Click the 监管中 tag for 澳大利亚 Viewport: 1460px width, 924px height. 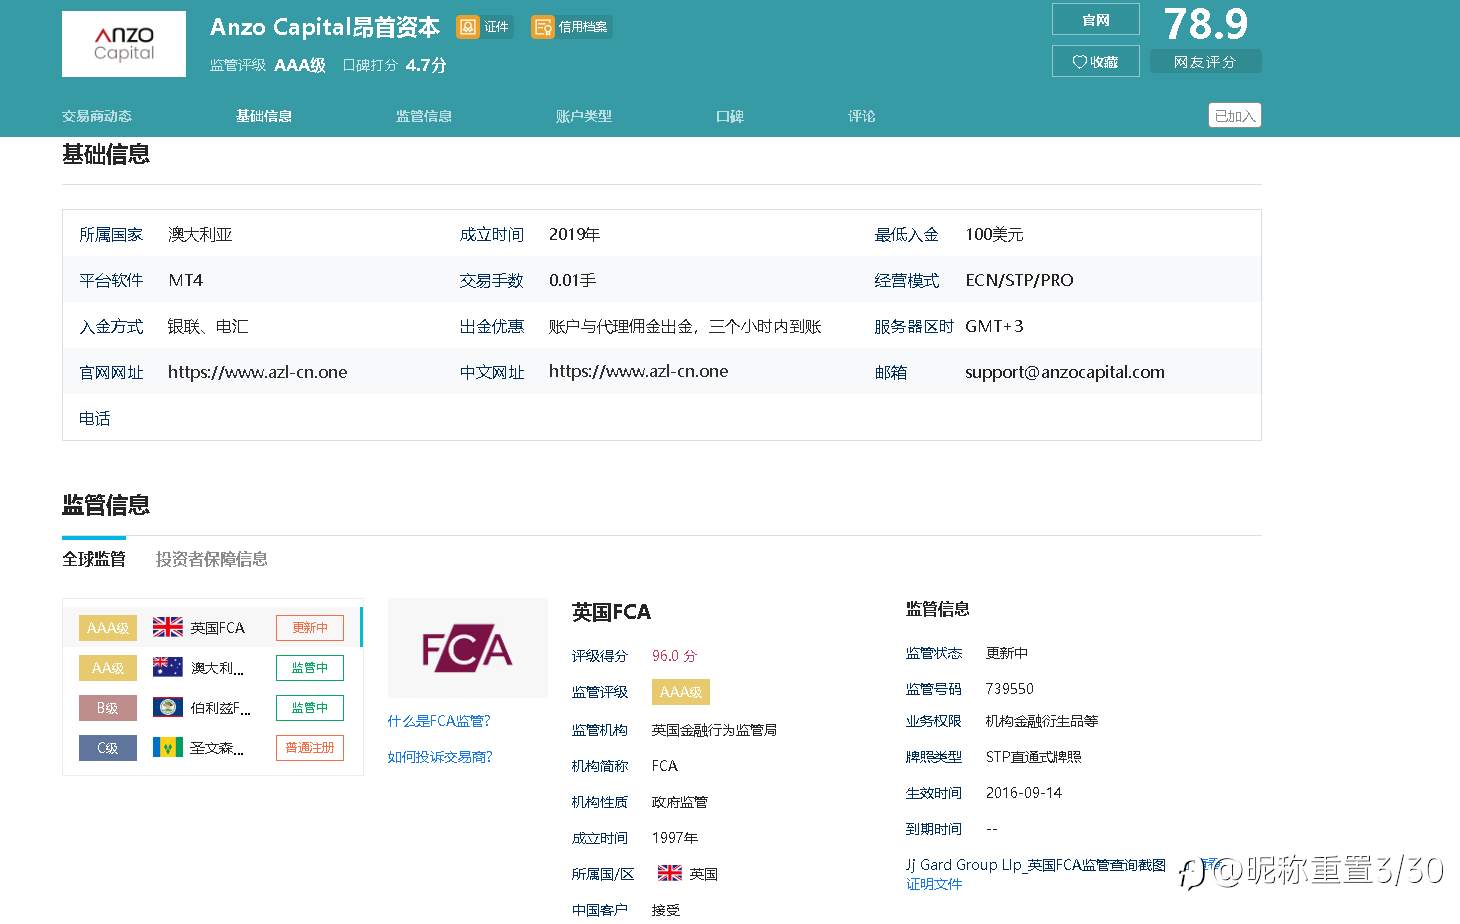[310, 668]
